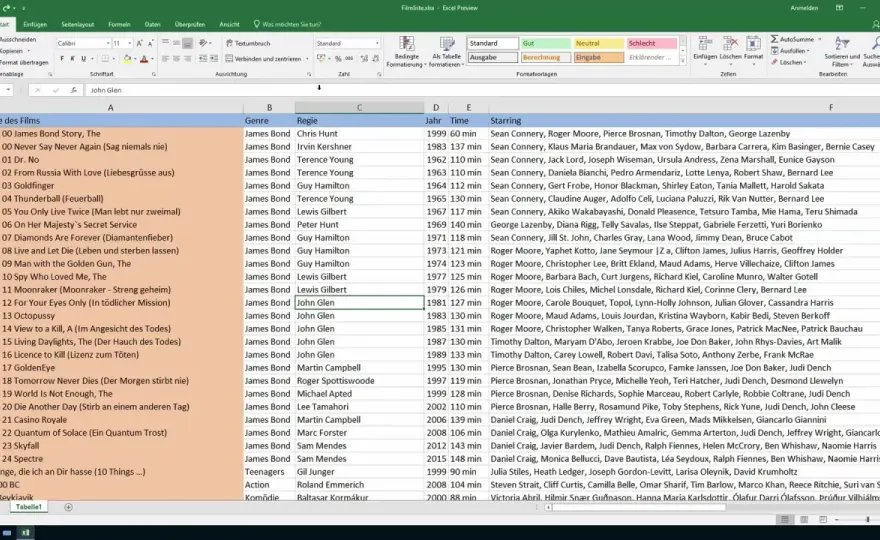Align text to top icon
Image resolution: width=880 pixels, height=540 pixels.
pyautogui.click(x=165, y=43)
